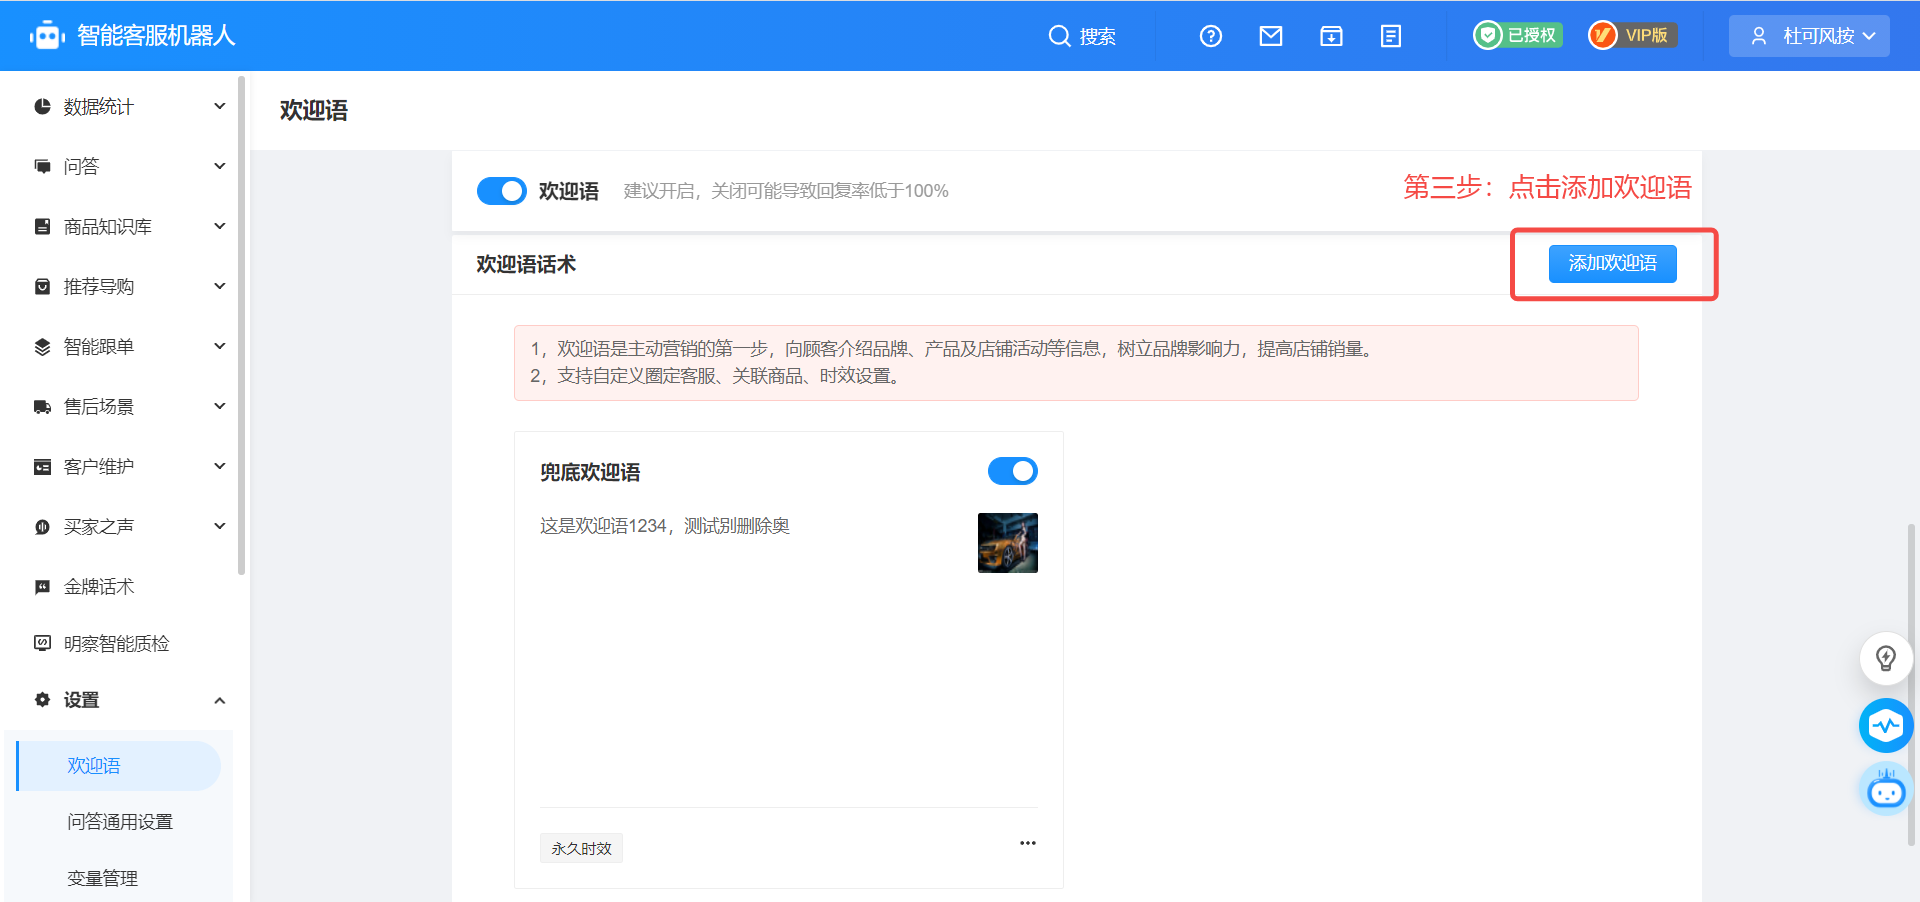Click the 添加欢迎语 button

pyautogui.click(x=1613, y=263)
